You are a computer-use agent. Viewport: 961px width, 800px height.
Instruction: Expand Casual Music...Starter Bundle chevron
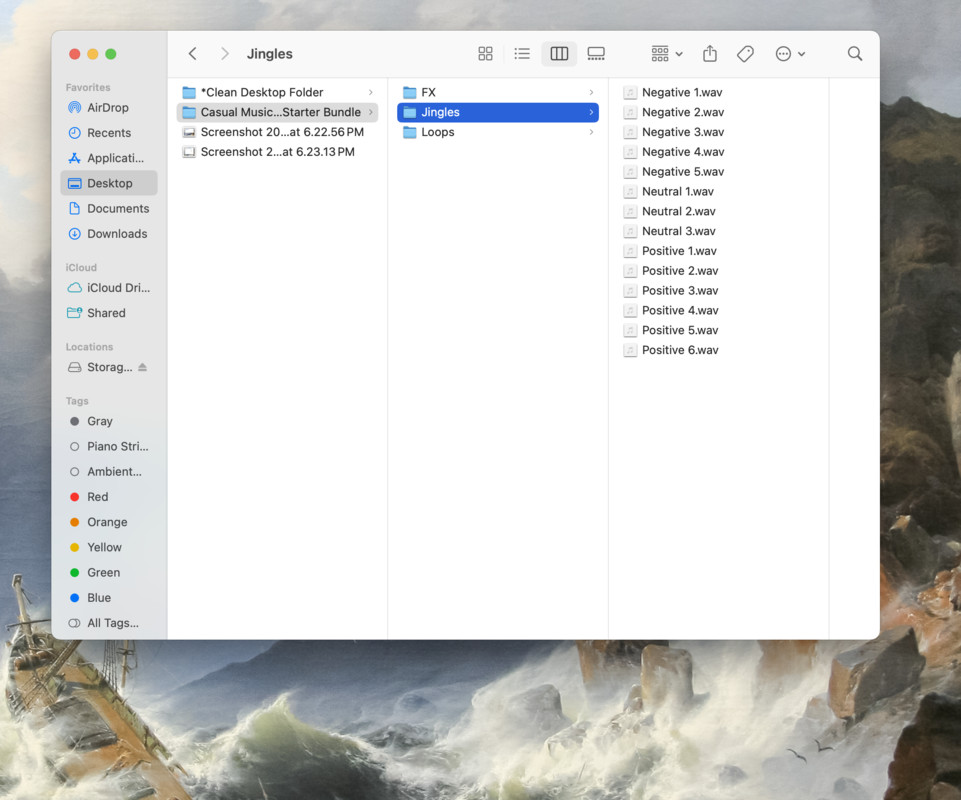(x=371, y=112)
